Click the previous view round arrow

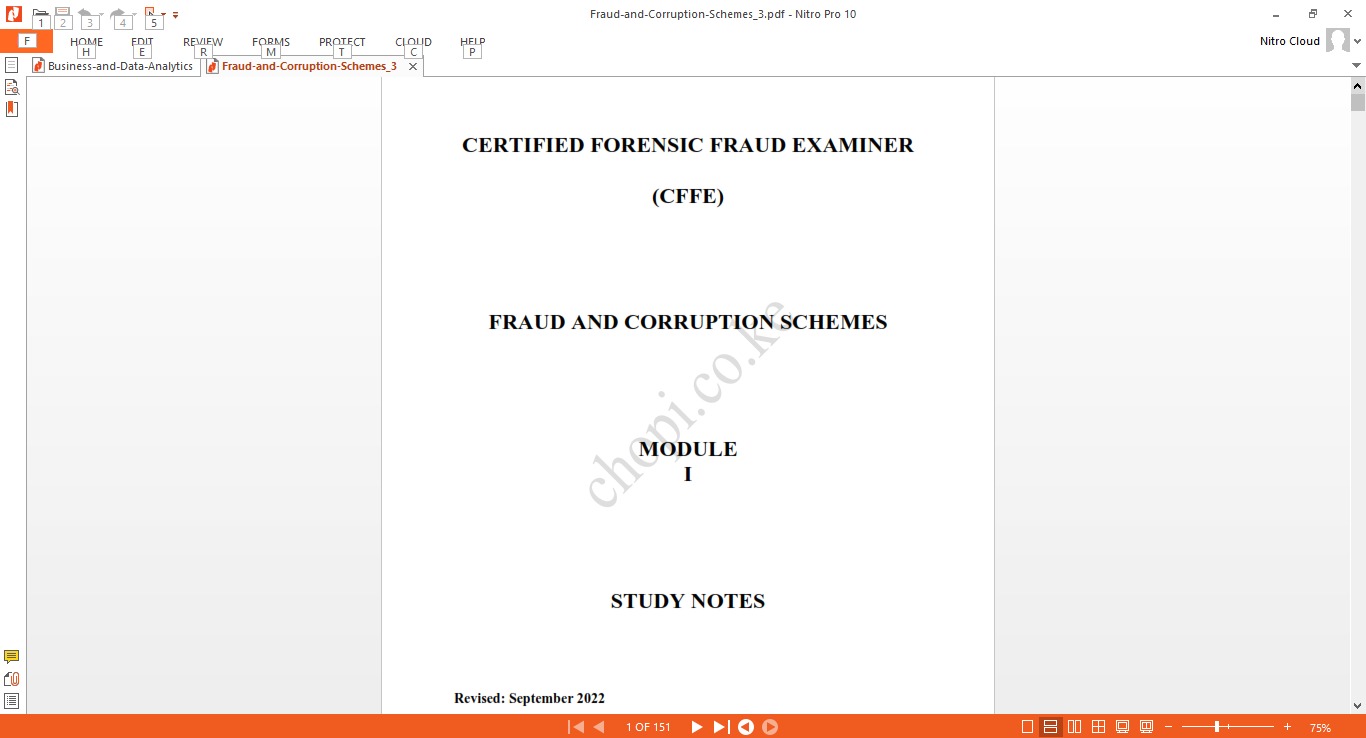pyautogui.click(x=746, y=727)
